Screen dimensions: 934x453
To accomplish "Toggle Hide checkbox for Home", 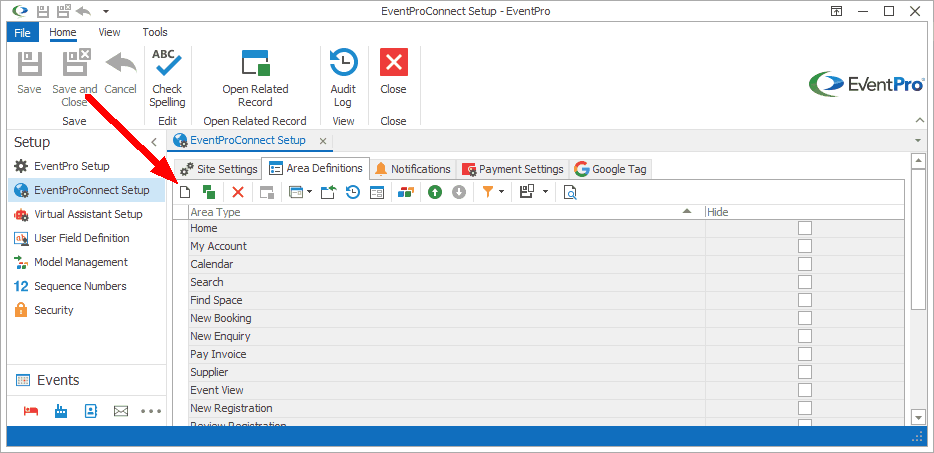I will 805,228.
